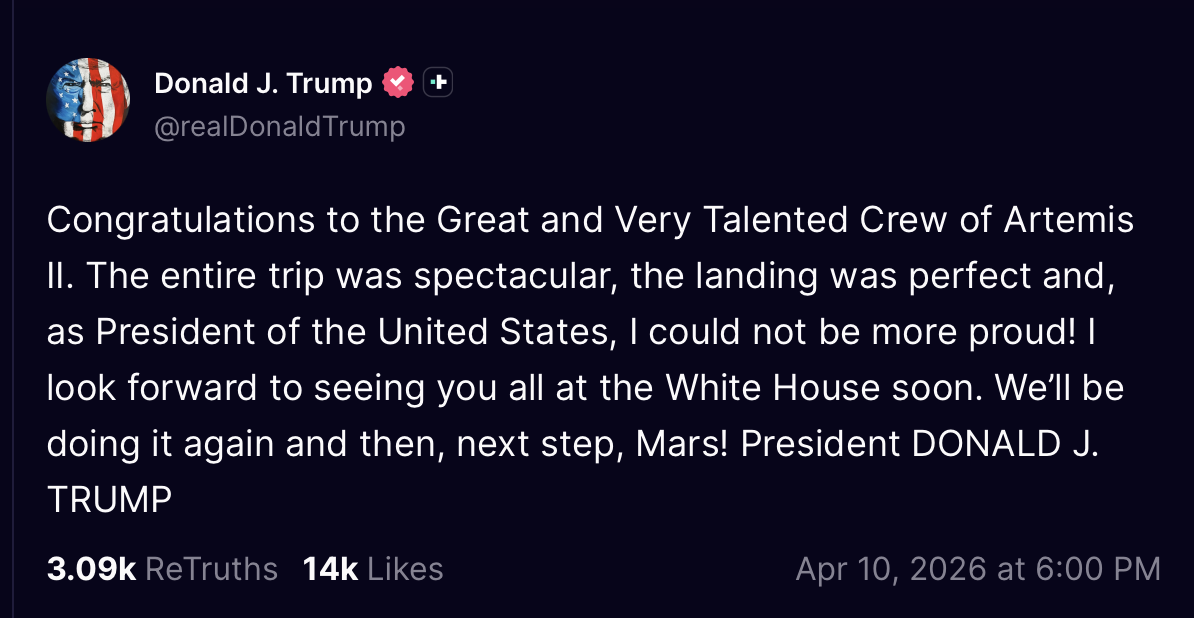
Task: Click the red verified checkmark badge
Action: (x=398, y=83)
